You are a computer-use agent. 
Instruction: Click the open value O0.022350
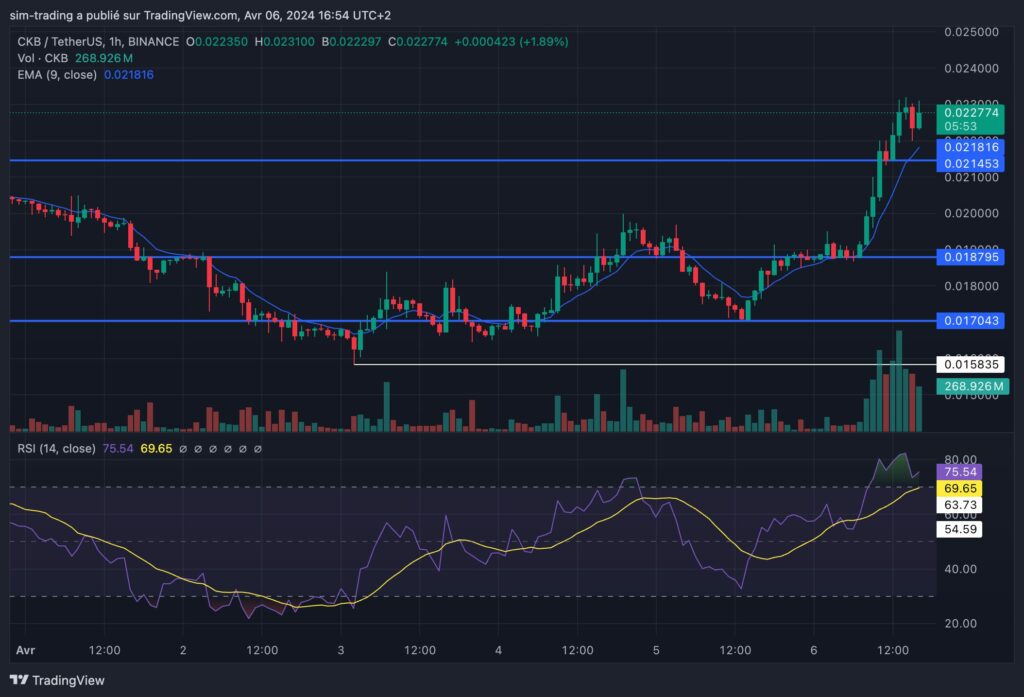pyautogui.click(x=217, y=42)
